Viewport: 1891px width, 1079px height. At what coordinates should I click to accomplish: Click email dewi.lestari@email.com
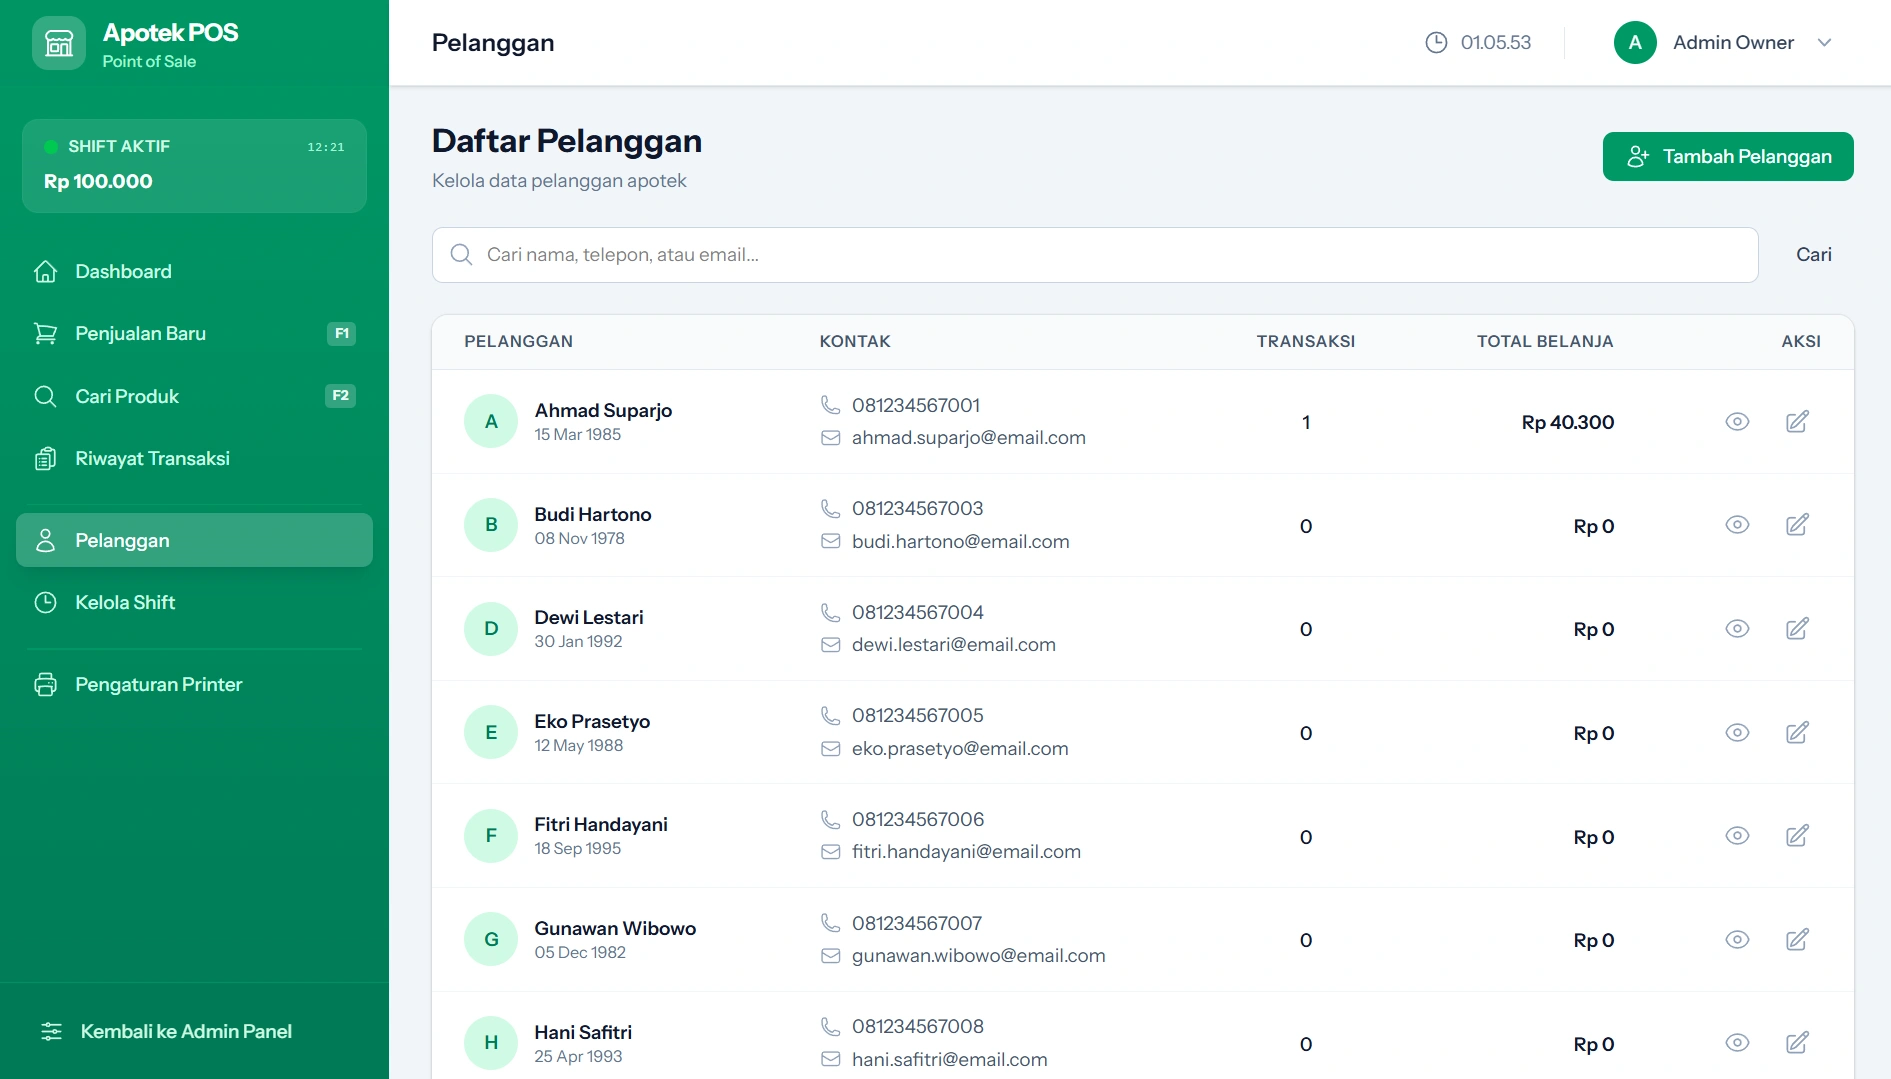pyautogui.click(x=953, y=645)
